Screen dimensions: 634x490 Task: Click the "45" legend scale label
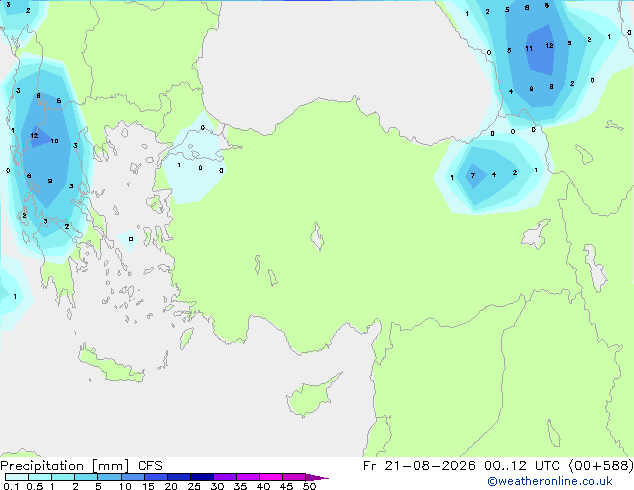287,486
